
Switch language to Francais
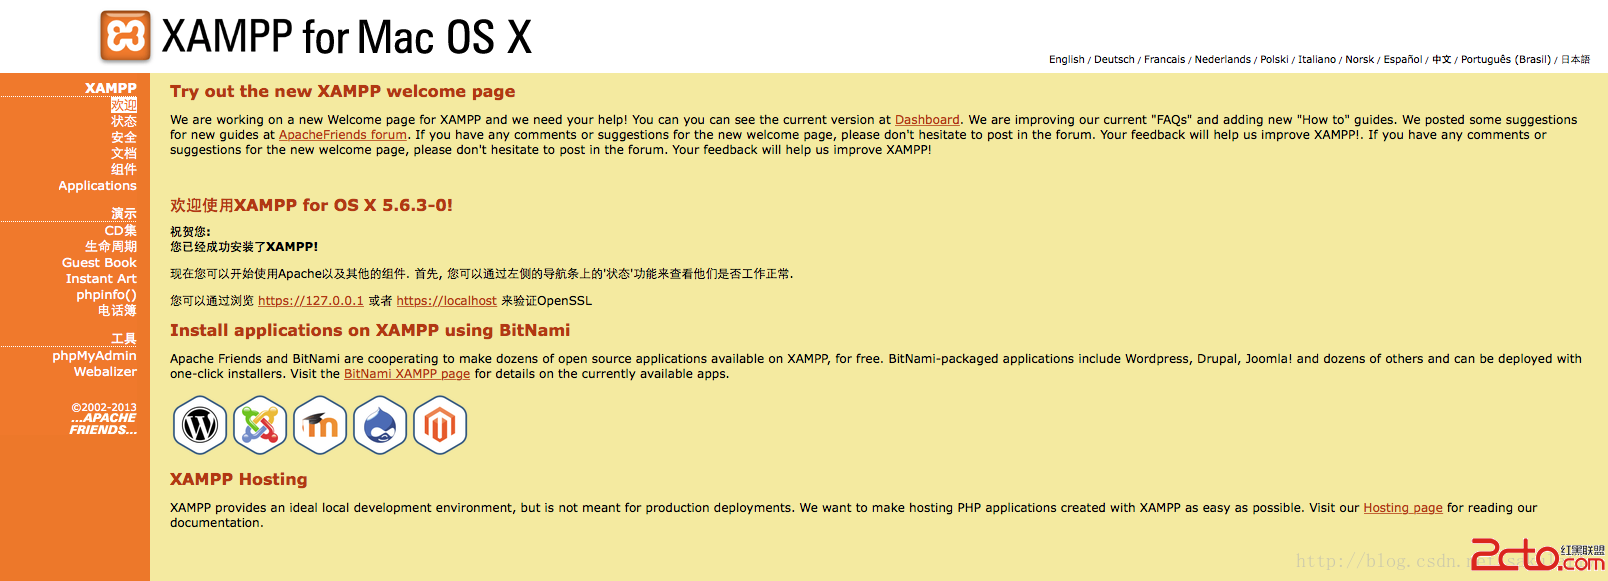click(1165, 60)
